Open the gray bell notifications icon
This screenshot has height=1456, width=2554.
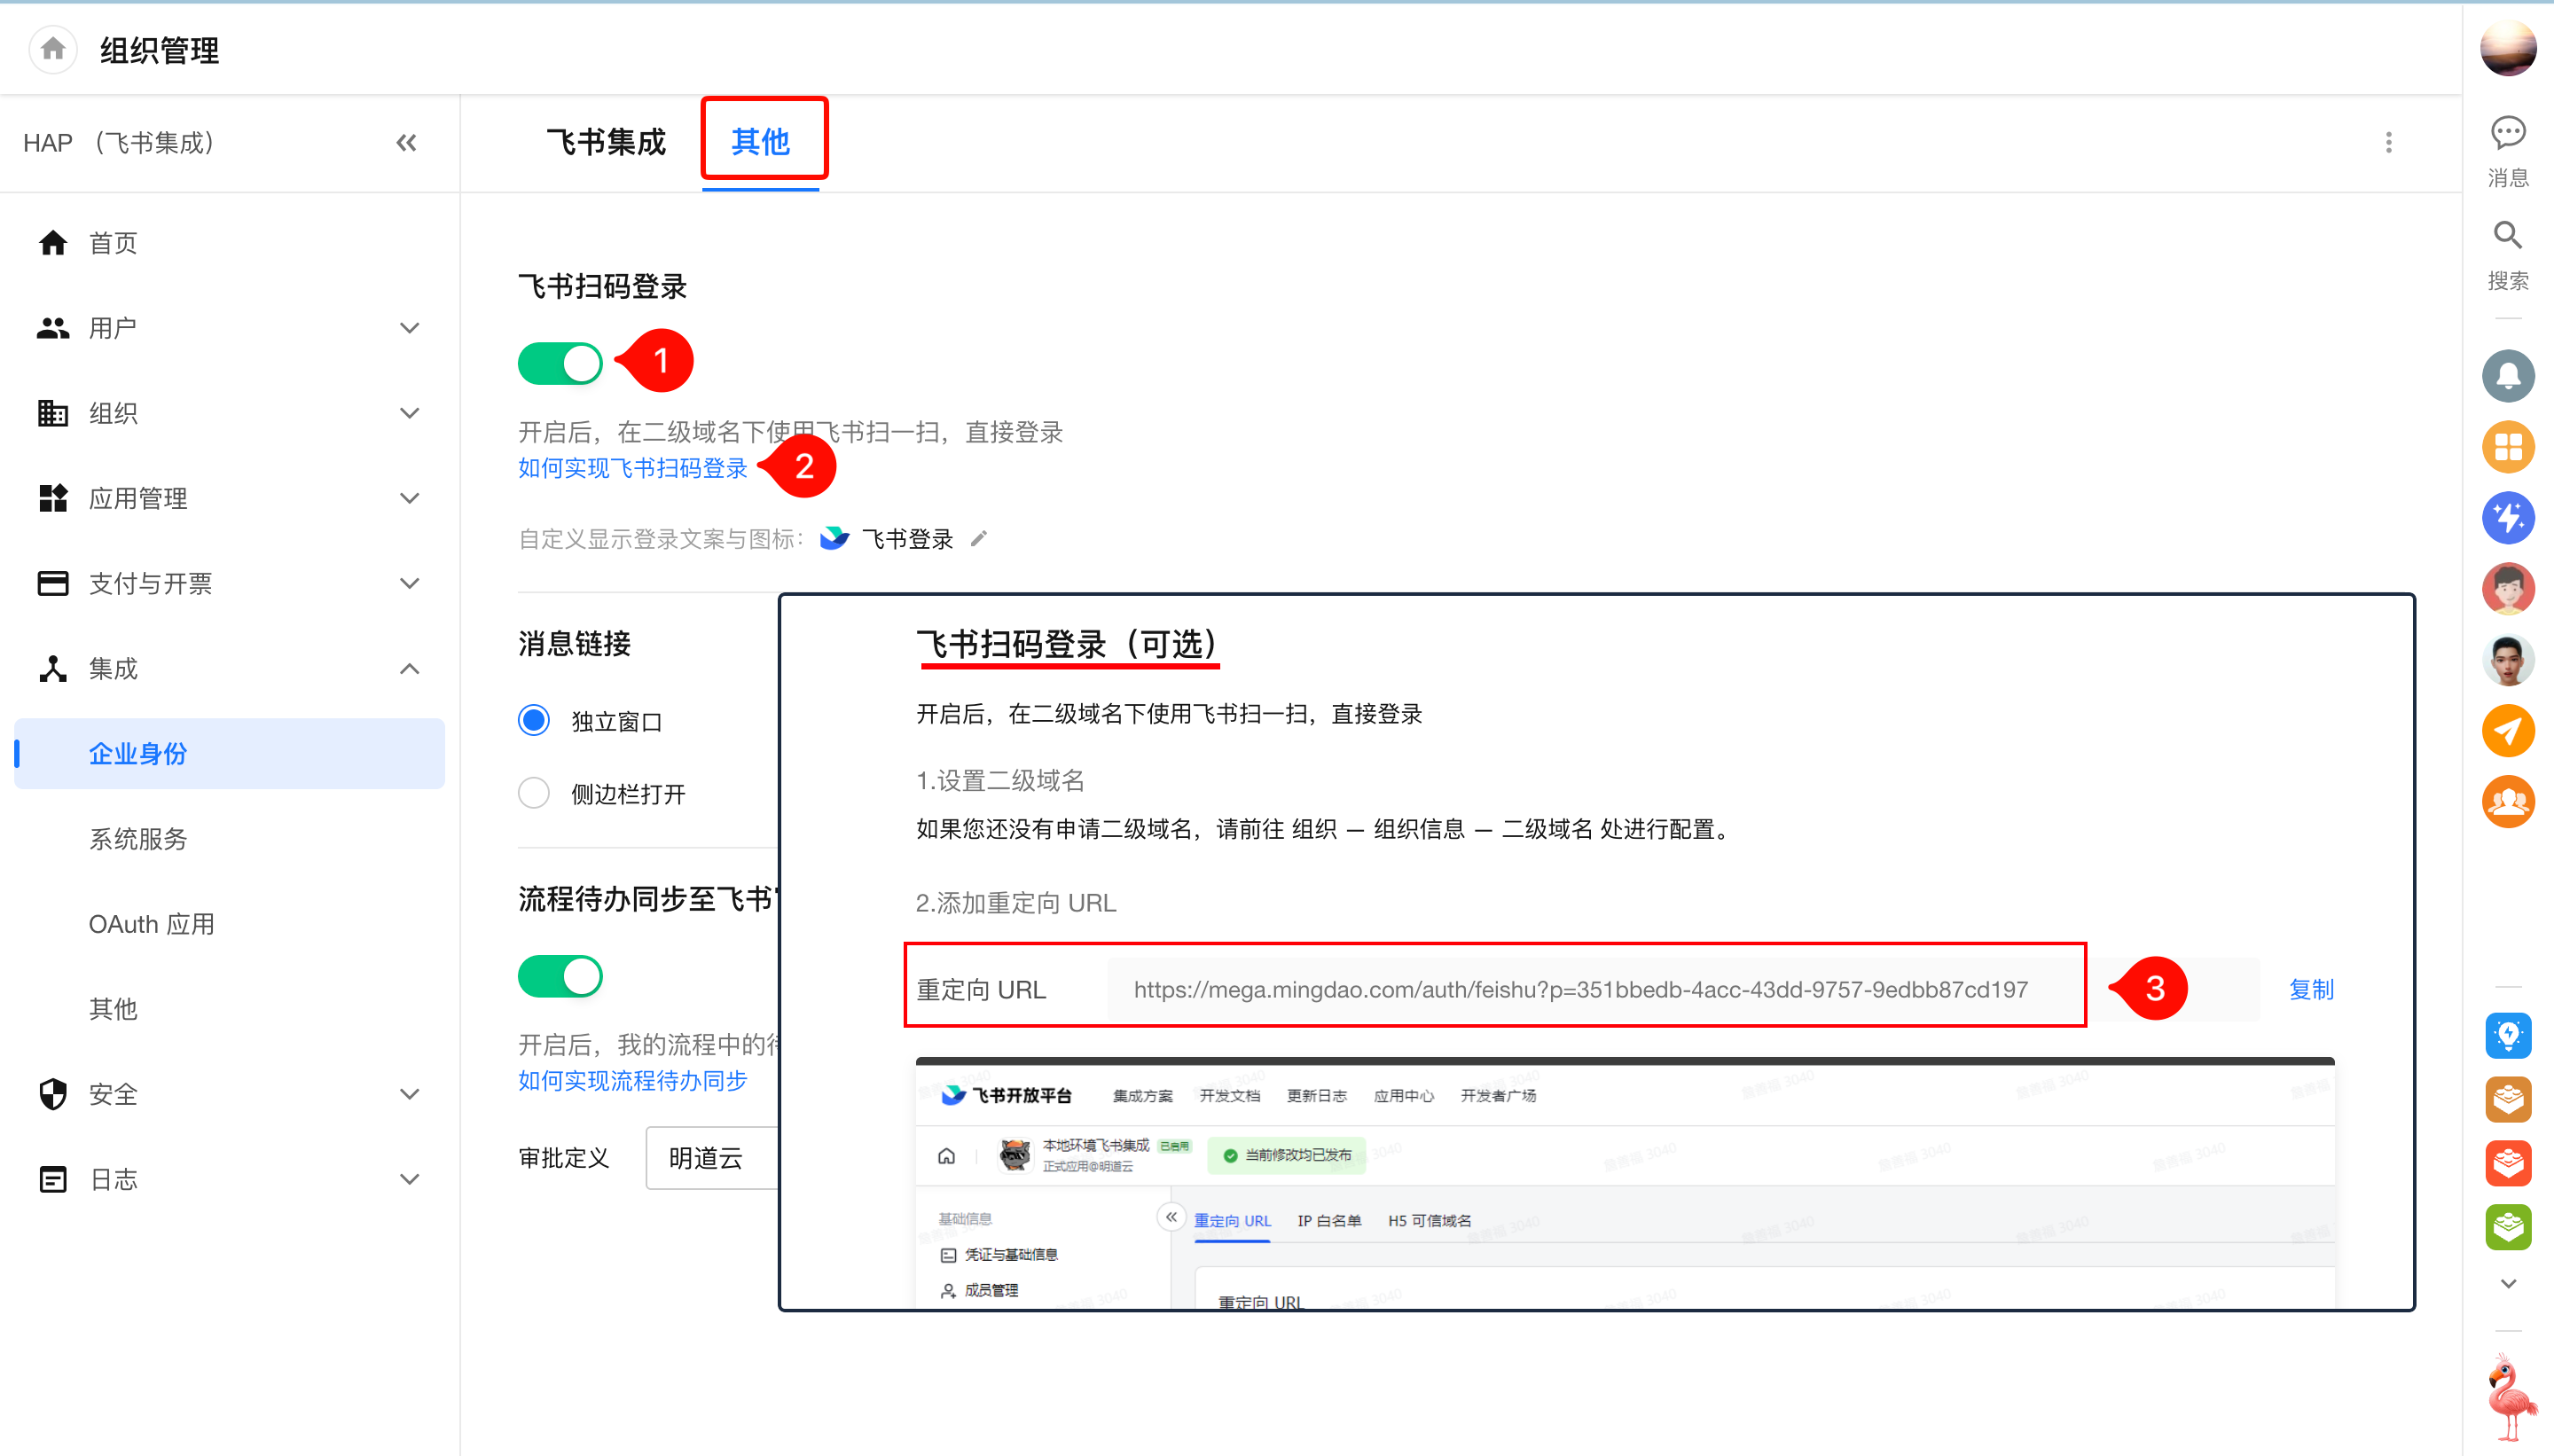(x=2507, y=375)
